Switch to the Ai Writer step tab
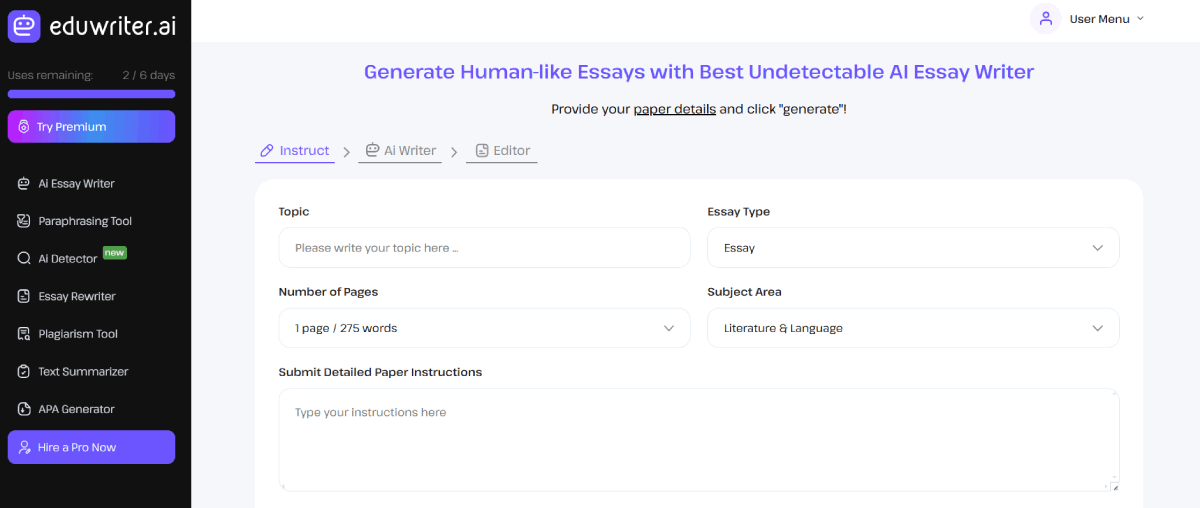 click(400, 151)
